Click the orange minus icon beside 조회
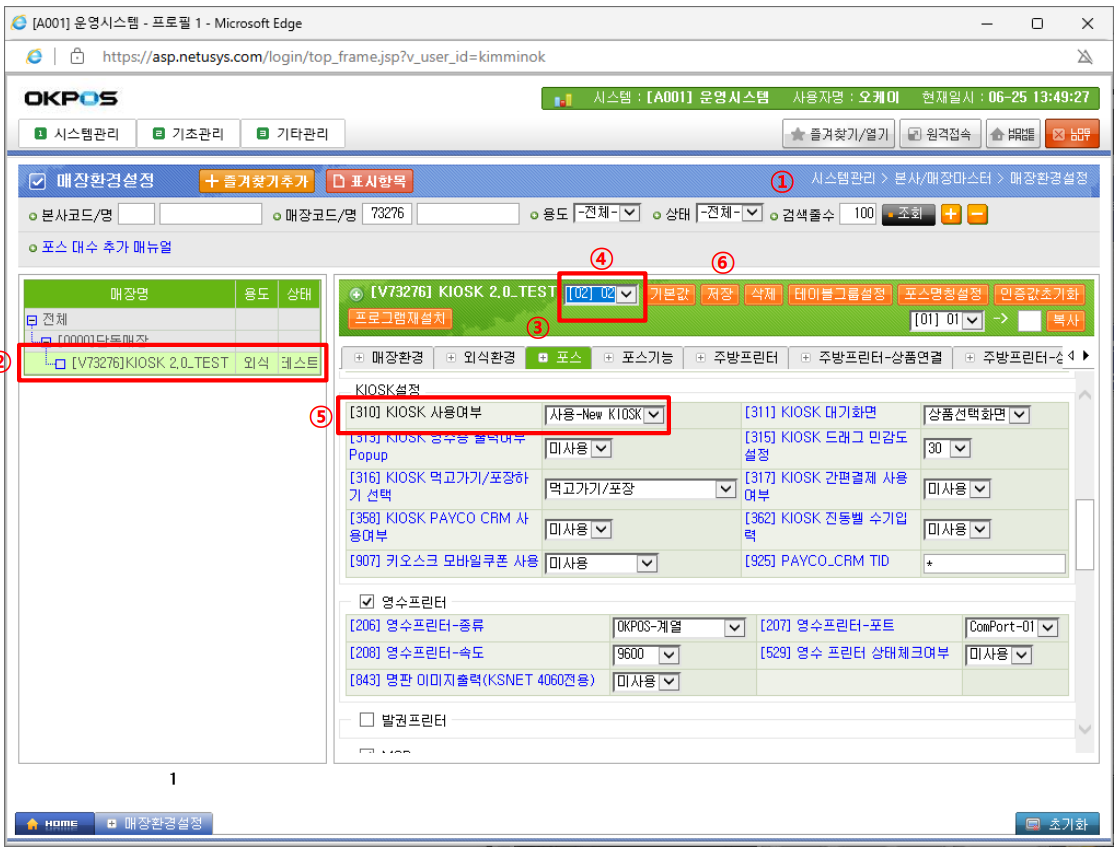 coord(977,214)
